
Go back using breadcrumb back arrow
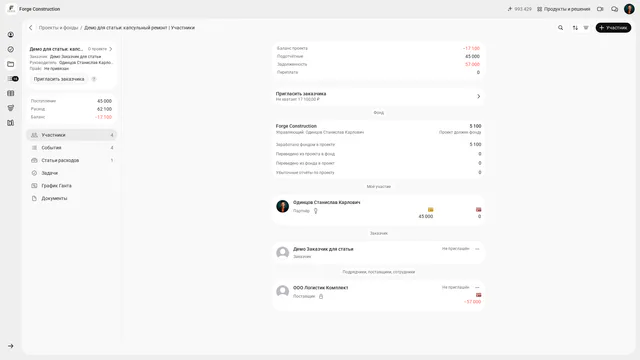click(x=31, y=28)
